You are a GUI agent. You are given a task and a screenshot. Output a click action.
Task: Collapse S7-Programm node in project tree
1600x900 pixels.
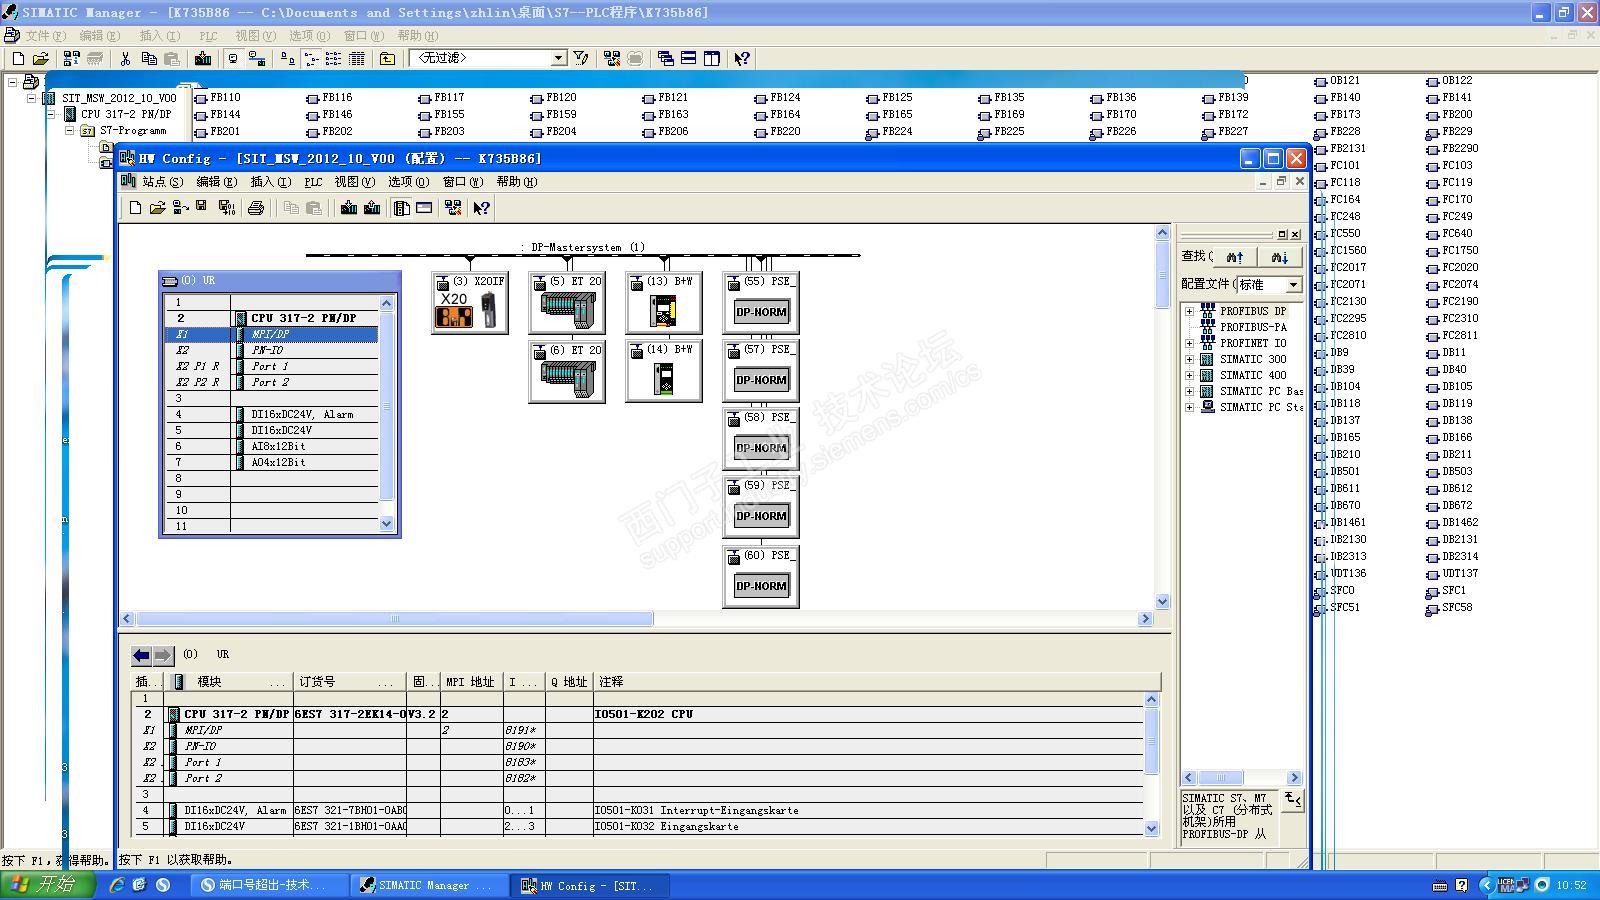[70, 131]
